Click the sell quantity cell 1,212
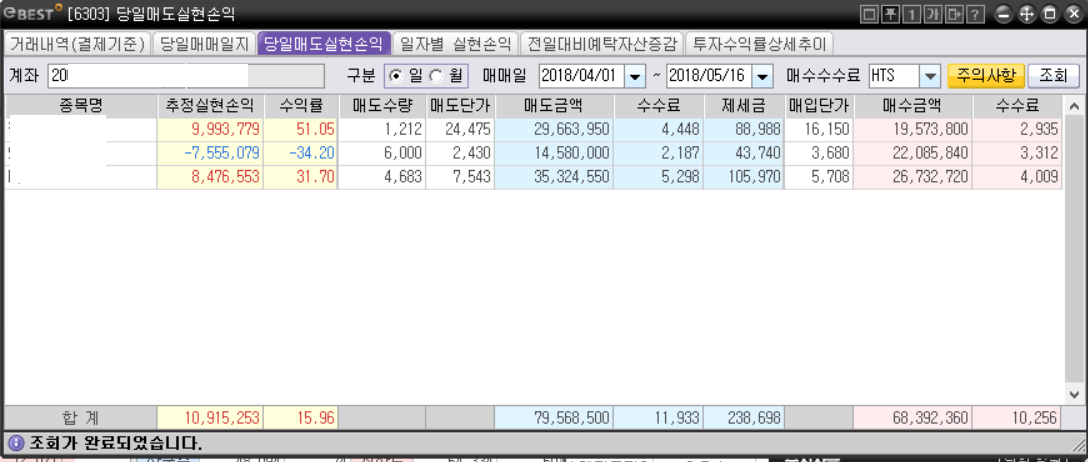This screenshot has height=462, width=1088. tap(382, 129)
